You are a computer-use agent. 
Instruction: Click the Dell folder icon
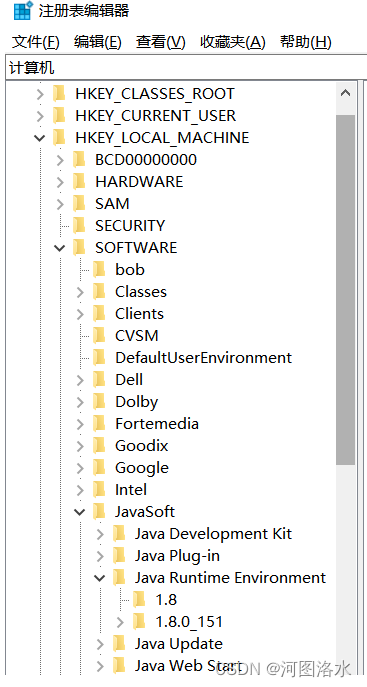pyautogui.click(x=99, y=379)
